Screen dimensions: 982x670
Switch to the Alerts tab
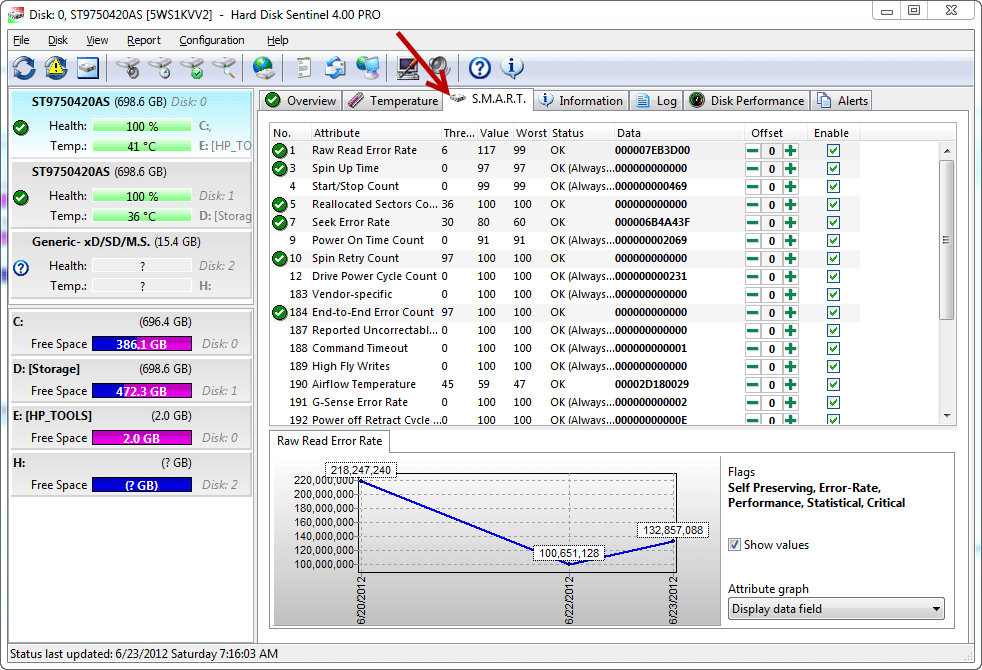[x=842, y=101]
